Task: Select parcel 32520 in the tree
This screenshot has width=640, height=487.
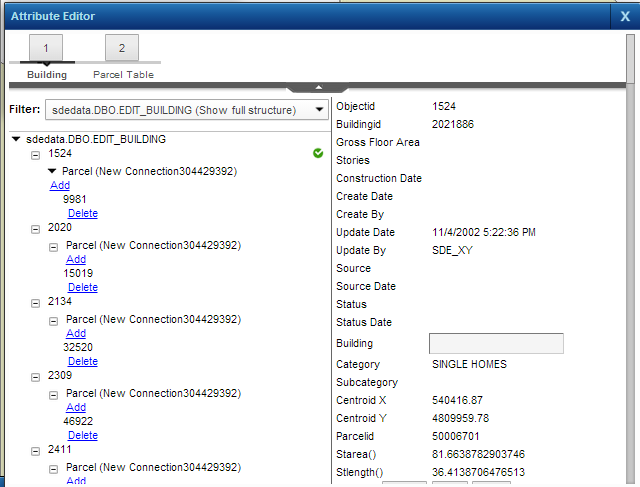Action: (78, 347)
